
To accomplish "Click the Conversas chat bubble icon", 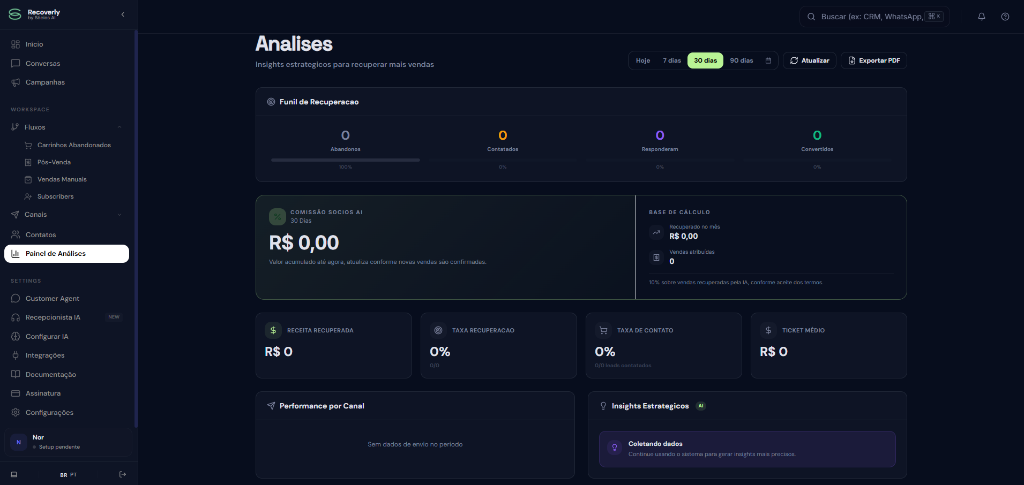I will pos(16,63).
